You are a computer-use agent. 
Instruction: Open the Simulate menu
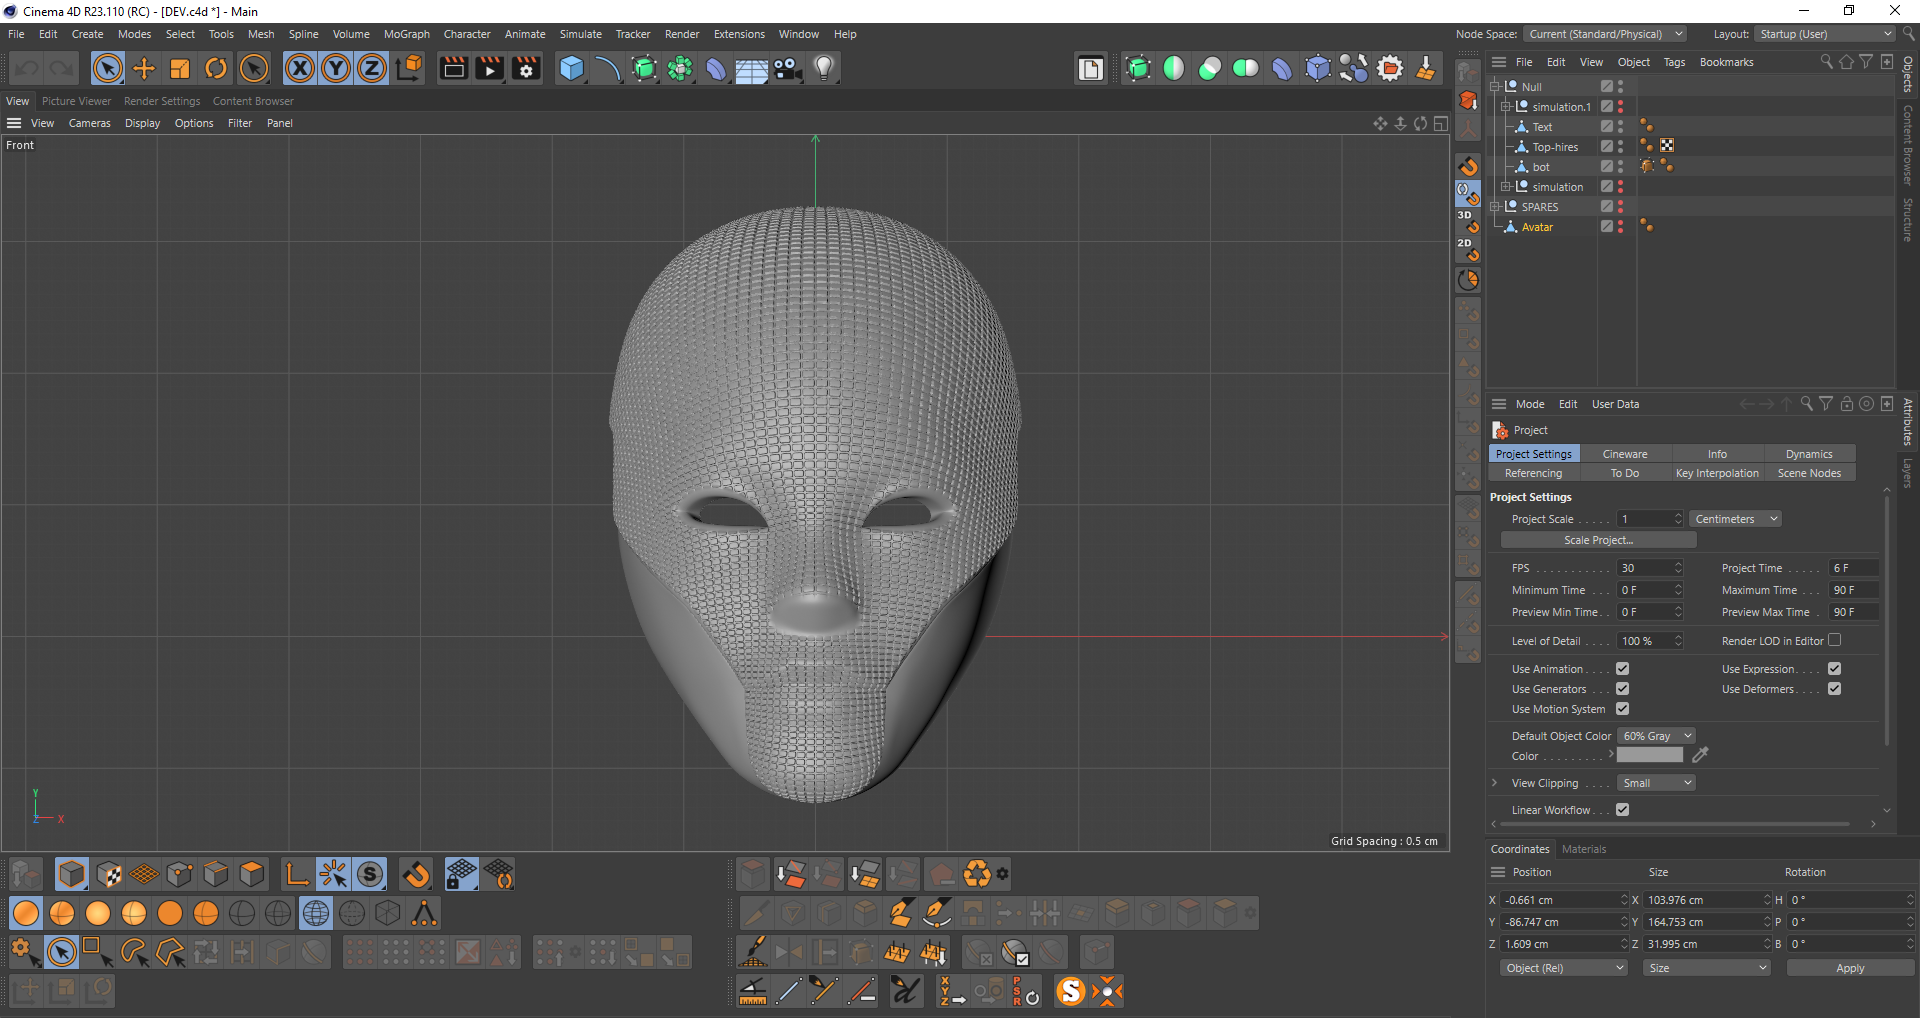click(x=581, y=34)
